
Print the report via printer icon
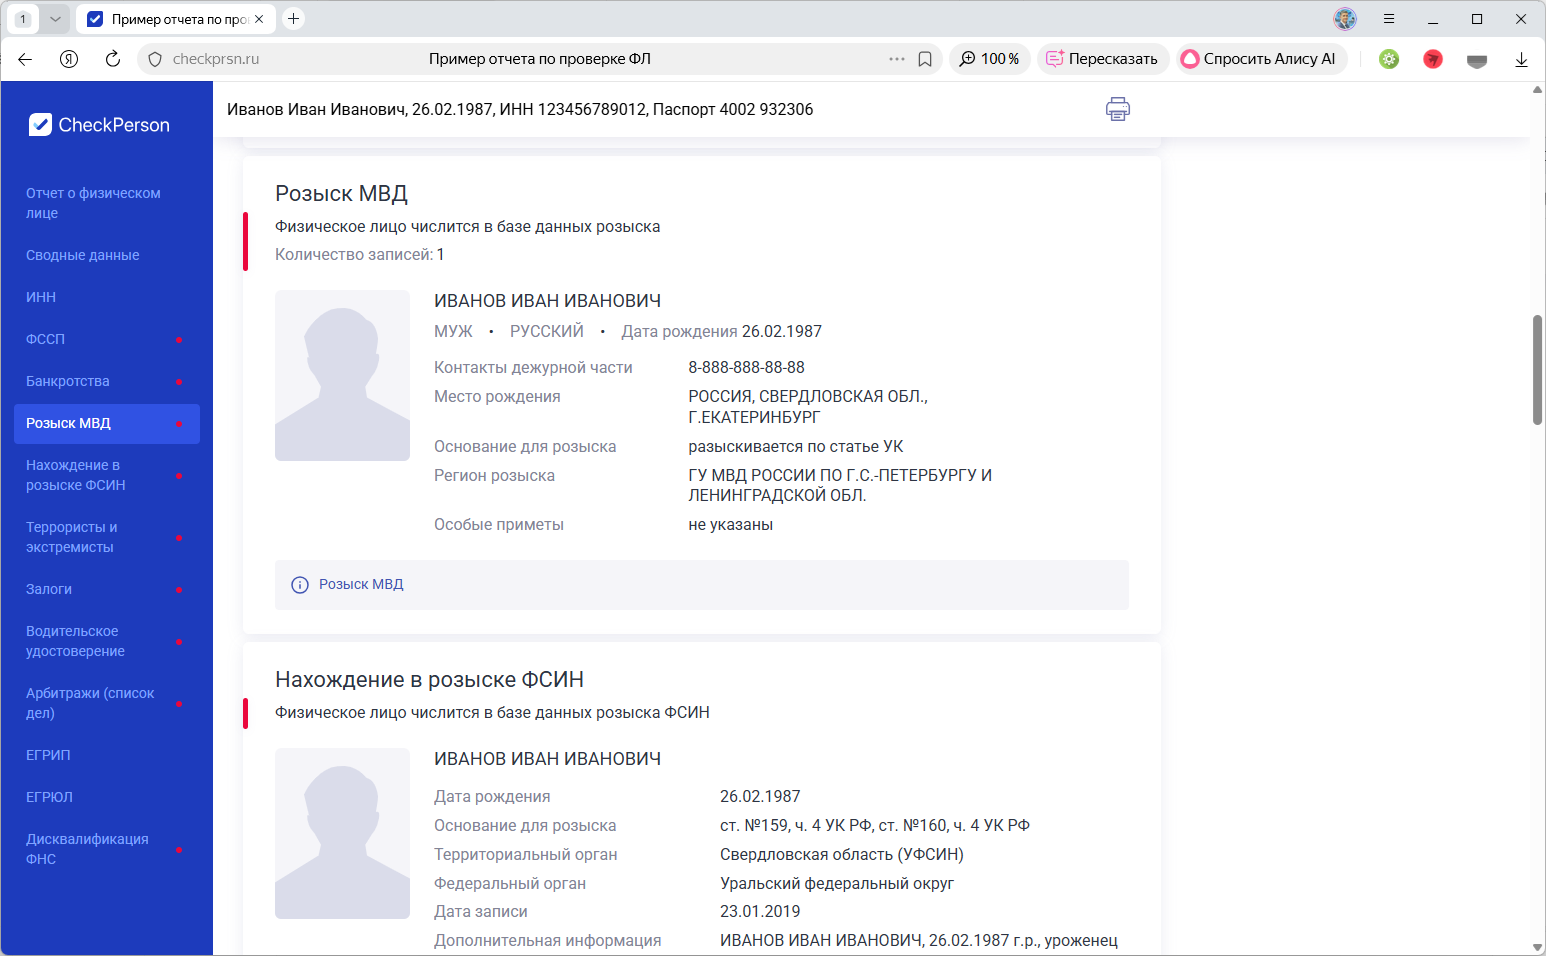pyautogui.click(x=1117, y=108)
